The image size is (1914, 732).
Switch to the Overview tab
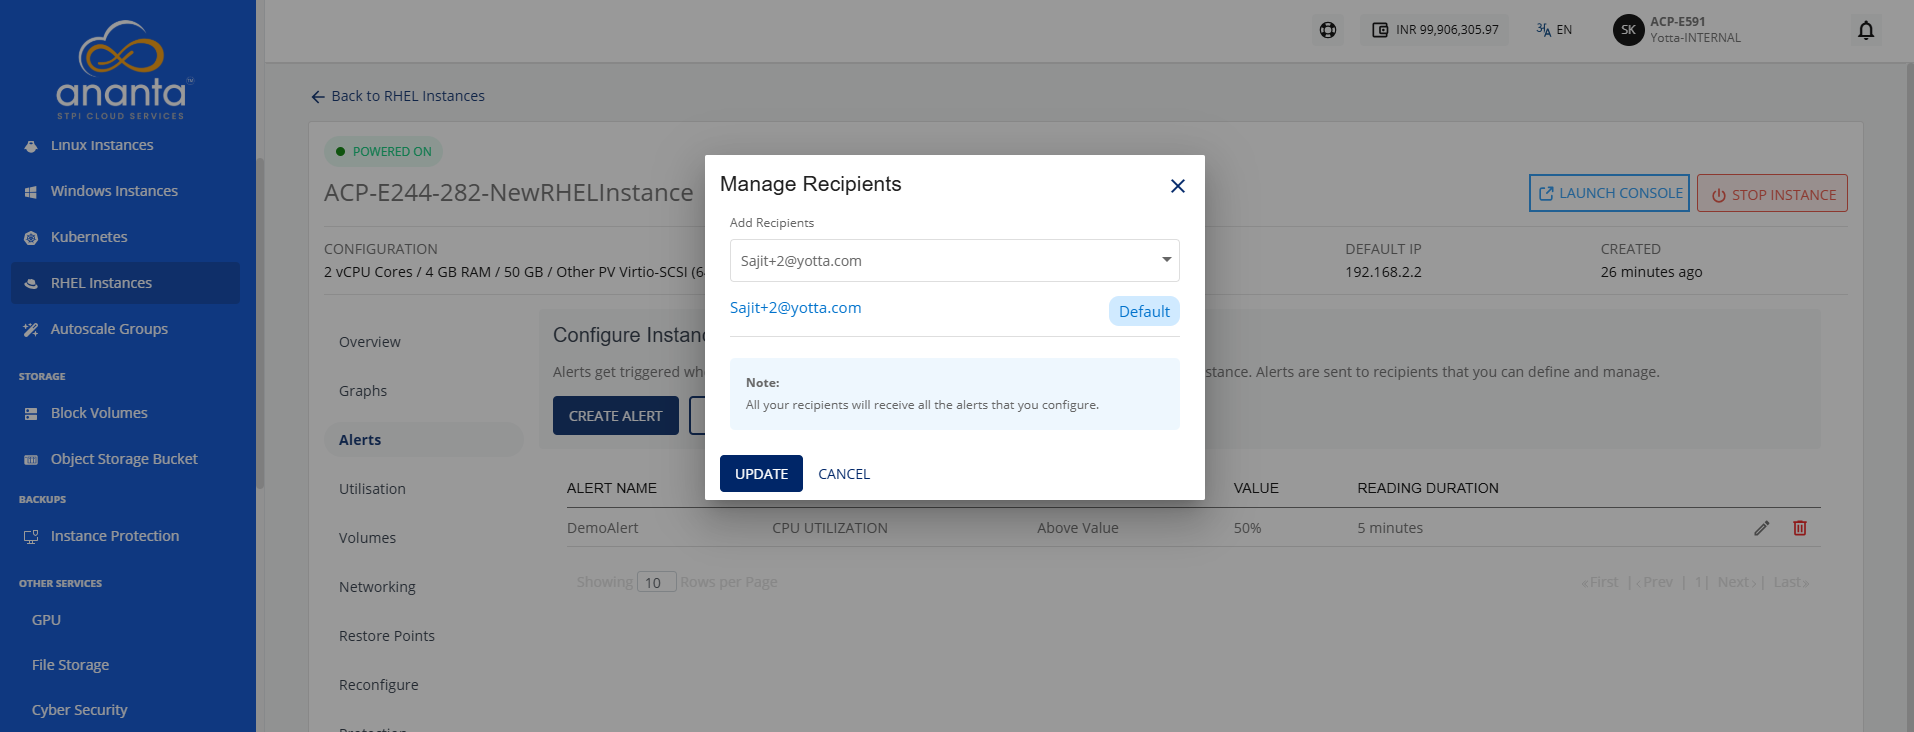point(370,342)
